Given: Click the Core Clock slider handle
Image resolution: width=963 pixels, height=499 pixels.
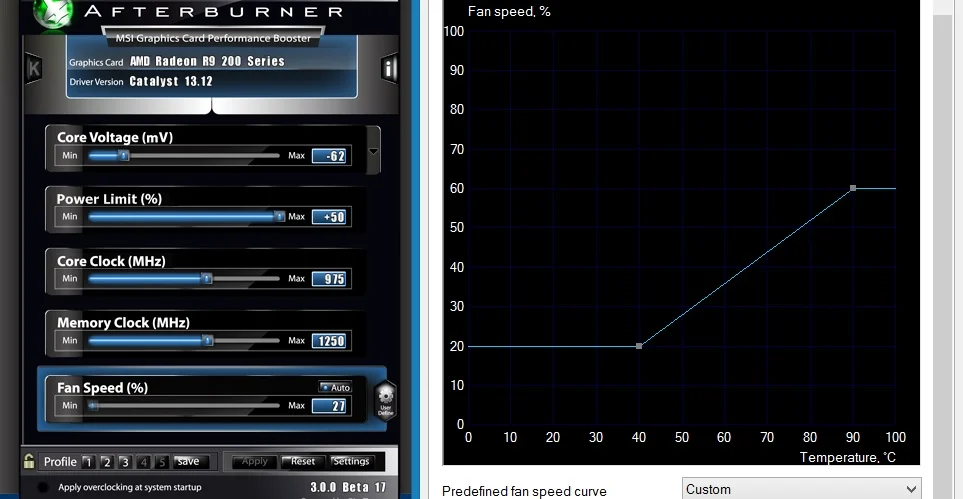Looking at the screenshot, I should pos(208,279).
